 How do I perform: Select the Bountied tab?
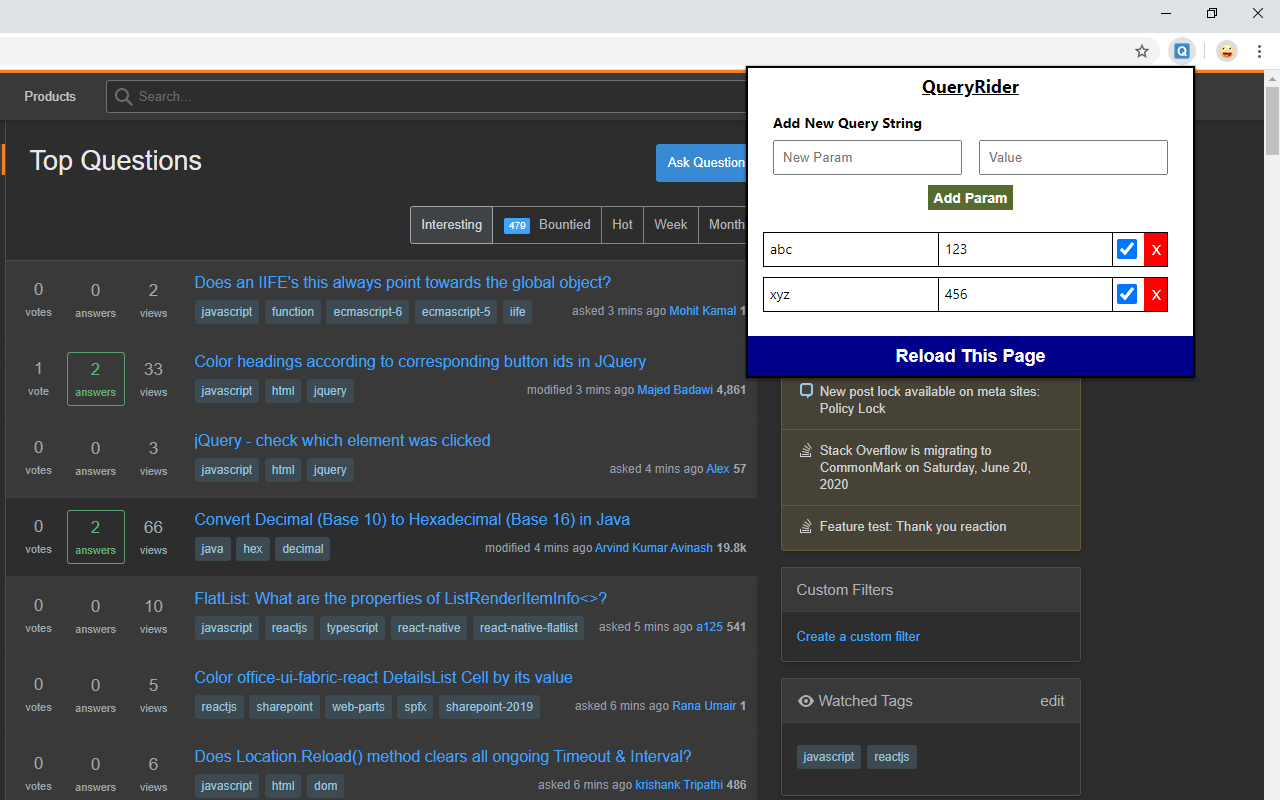[547, 225]
